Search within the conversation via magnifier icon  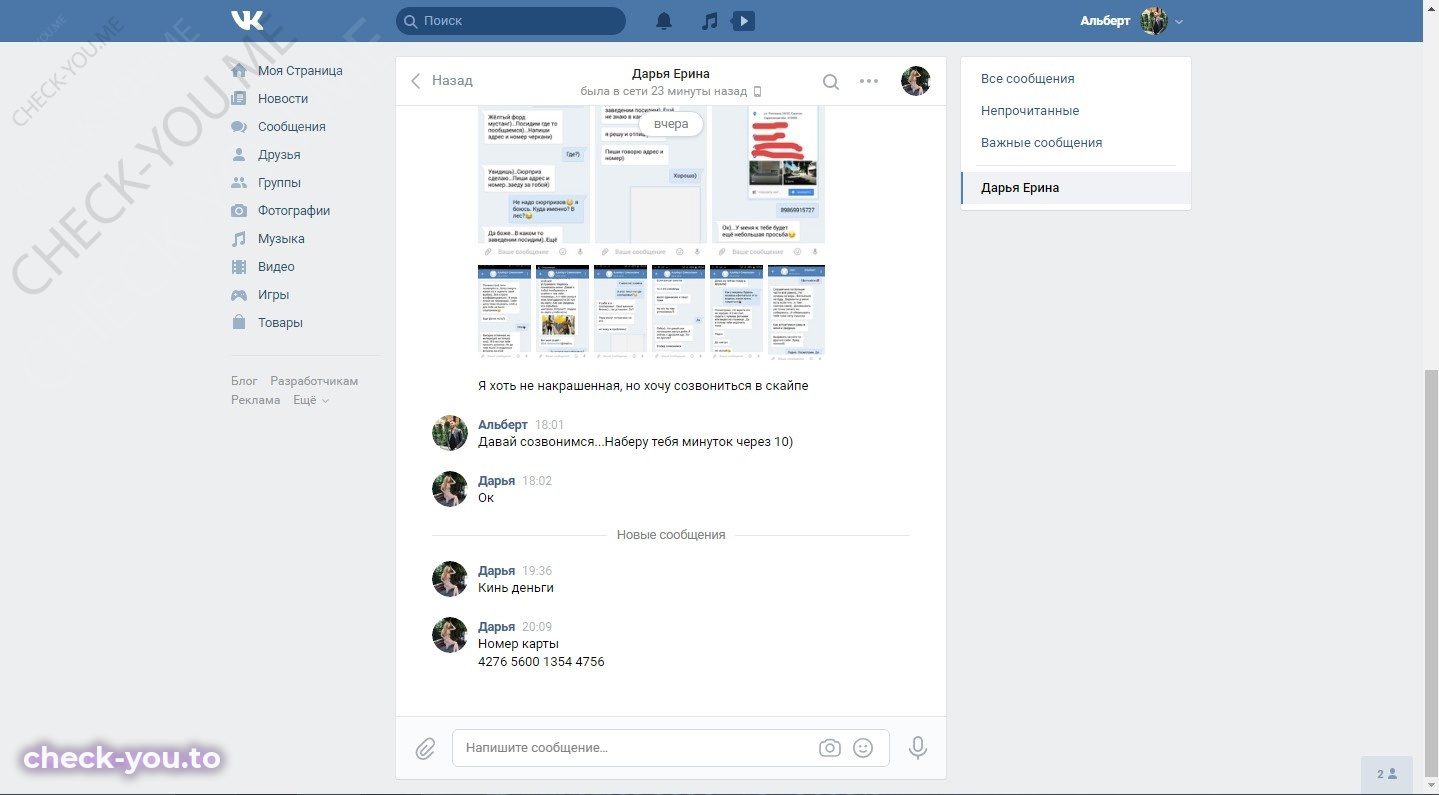point(830,81)
